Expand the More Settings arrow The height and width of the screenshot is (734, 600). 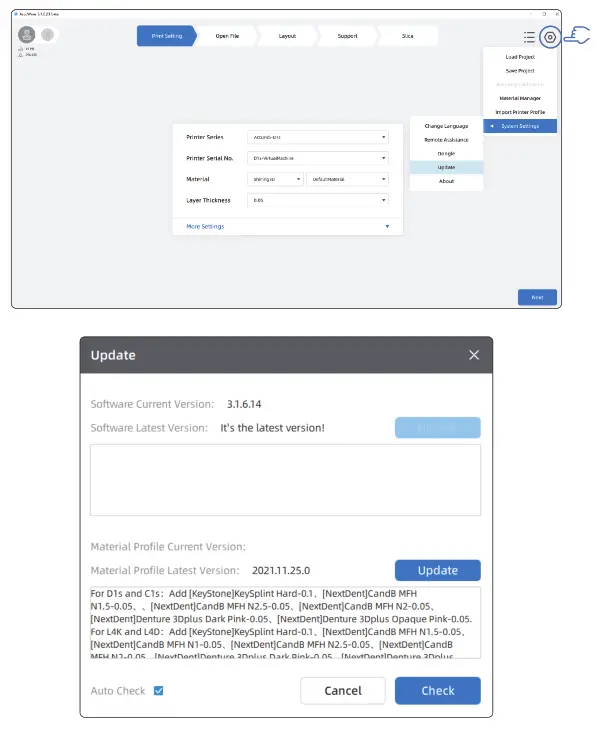(x=387, y=227)
